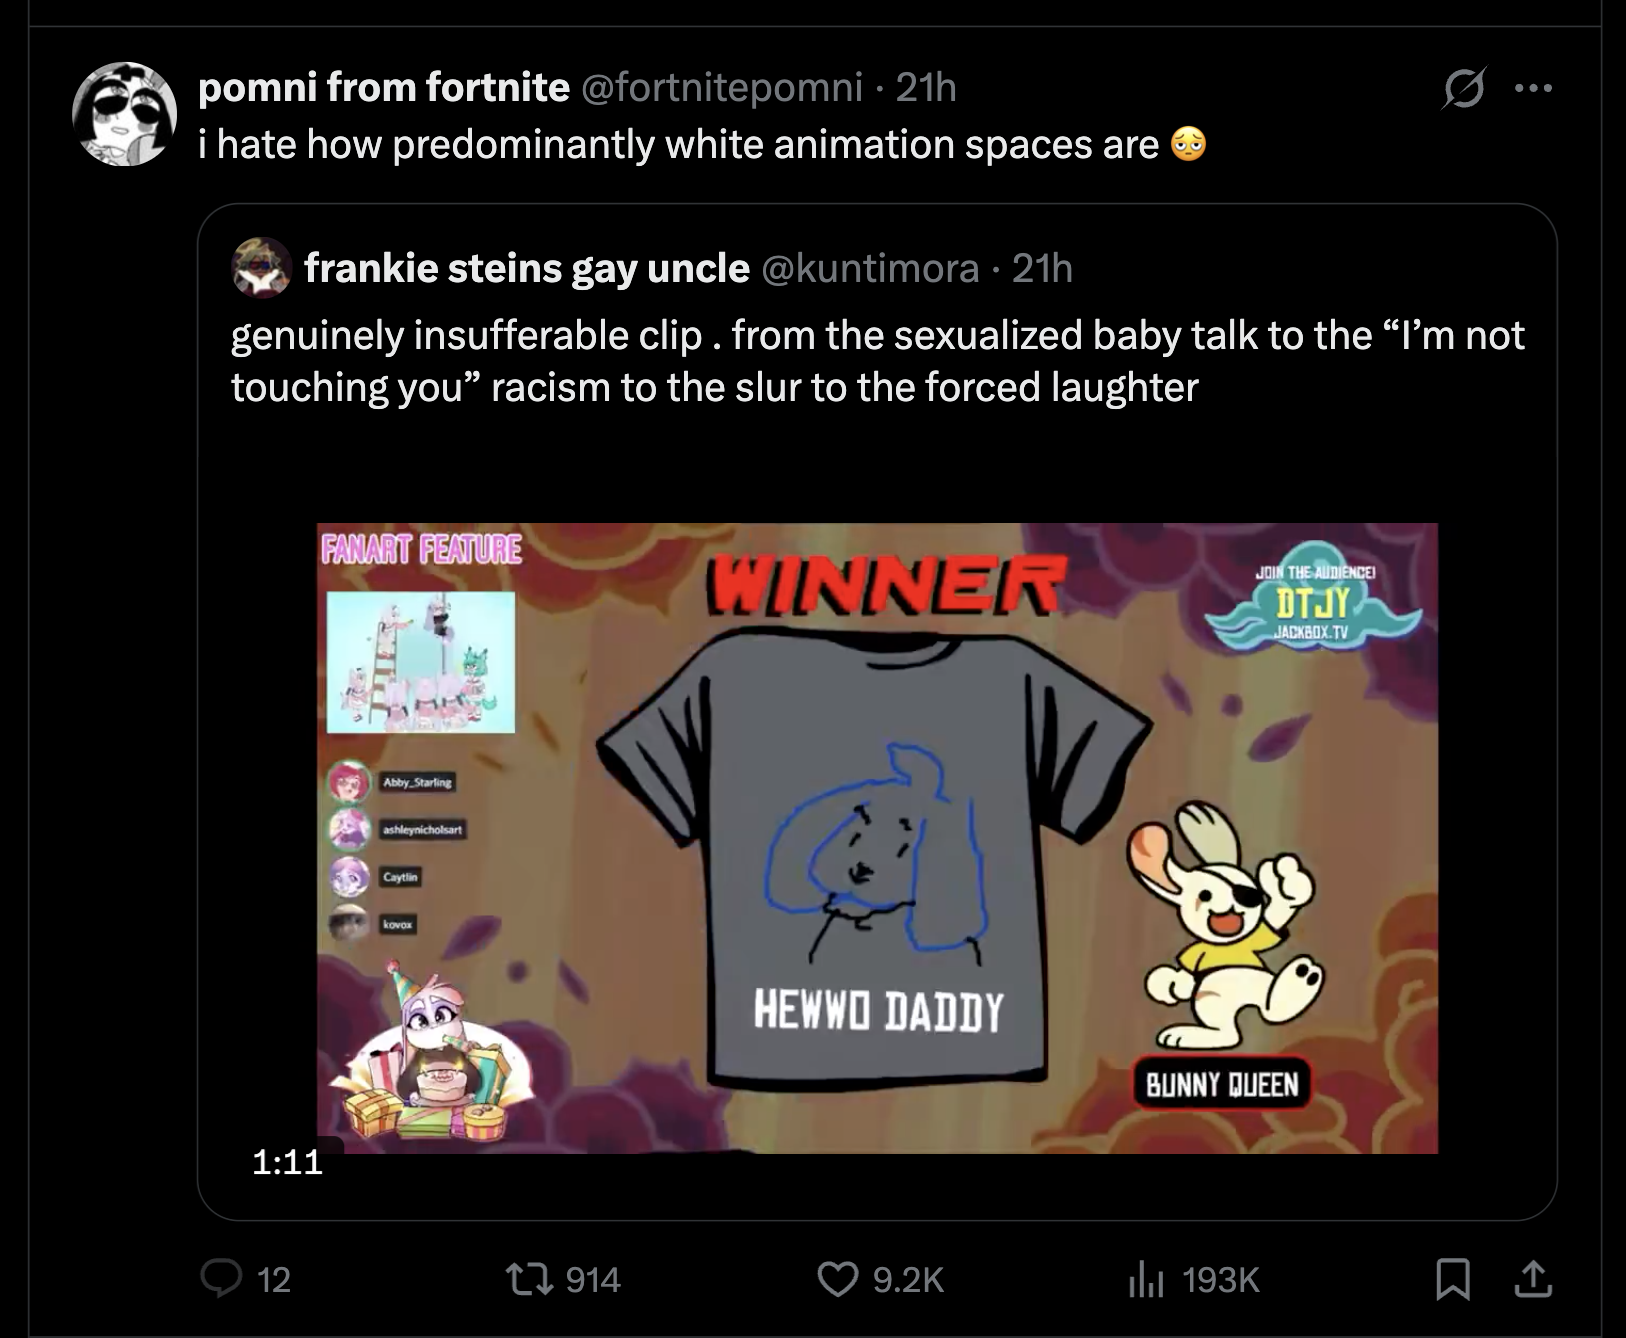The height and width of the screenshot is (1338, 1626).
Task: Click the main tweet text about animation spaces
Action: click(678, 146)
